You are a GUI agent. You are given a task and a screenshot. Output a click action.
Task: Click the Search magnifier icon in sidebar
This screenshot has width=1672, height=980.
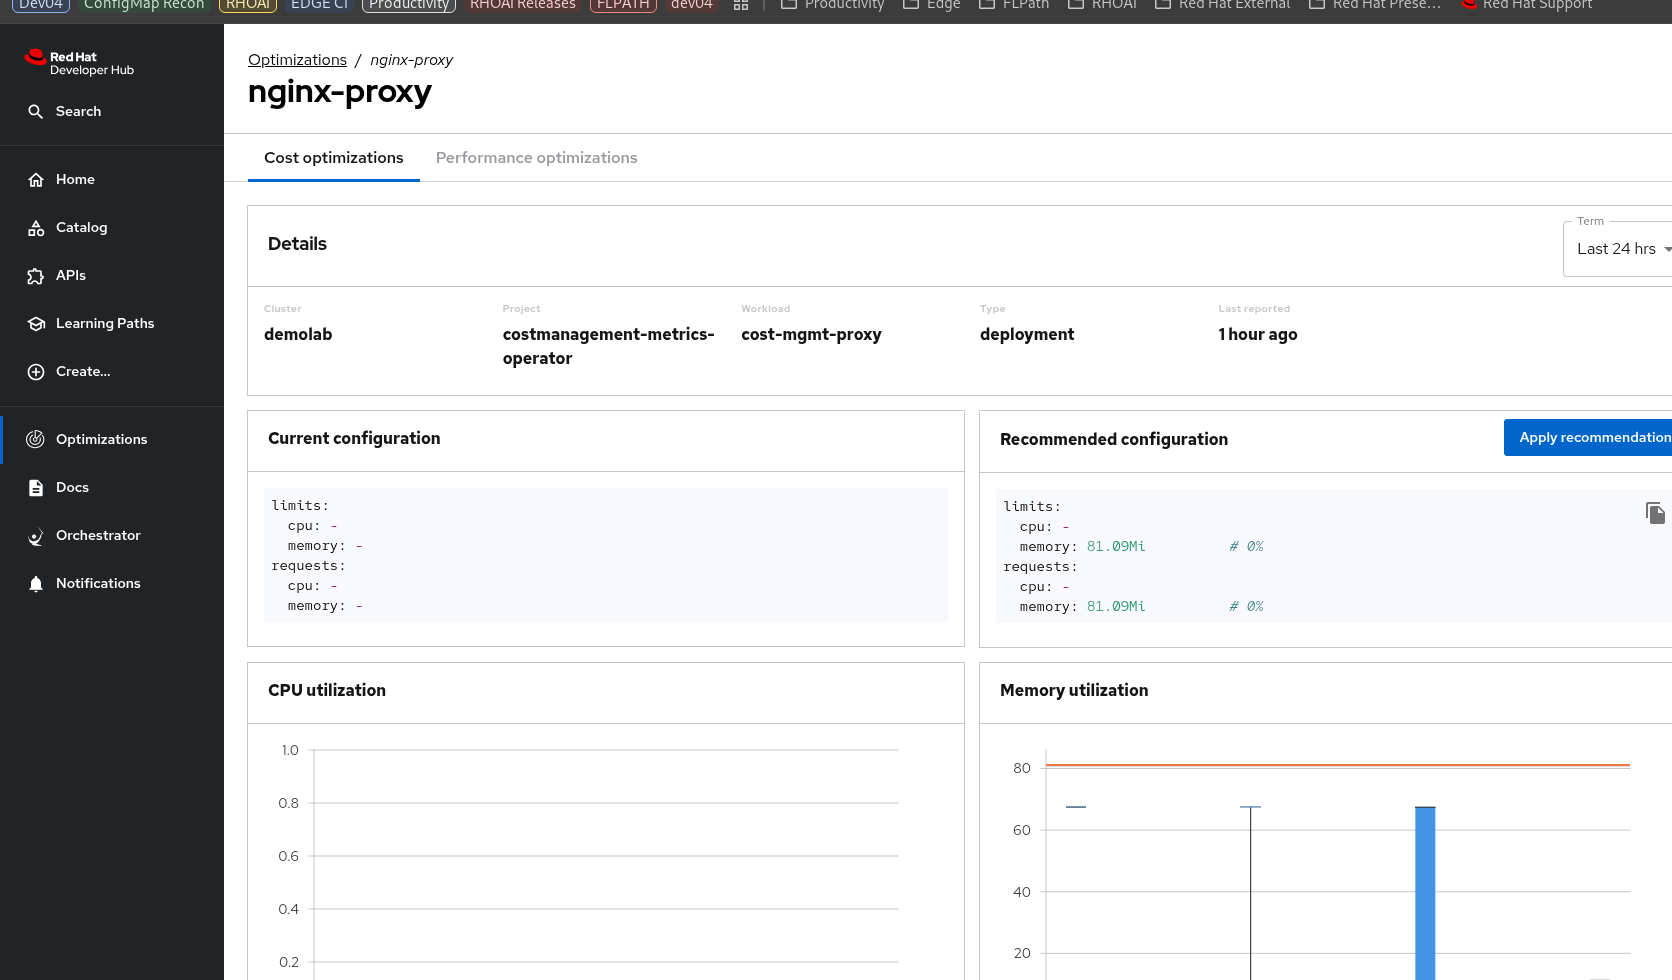point(36,112)
